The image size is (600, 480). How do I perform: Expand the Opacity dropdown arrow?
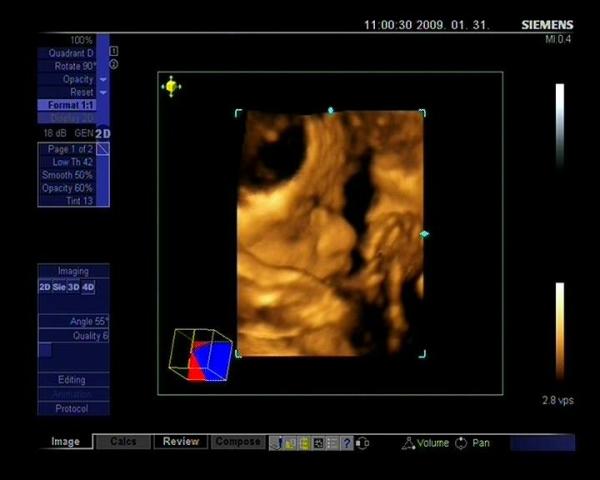click(x=103, y=79)
